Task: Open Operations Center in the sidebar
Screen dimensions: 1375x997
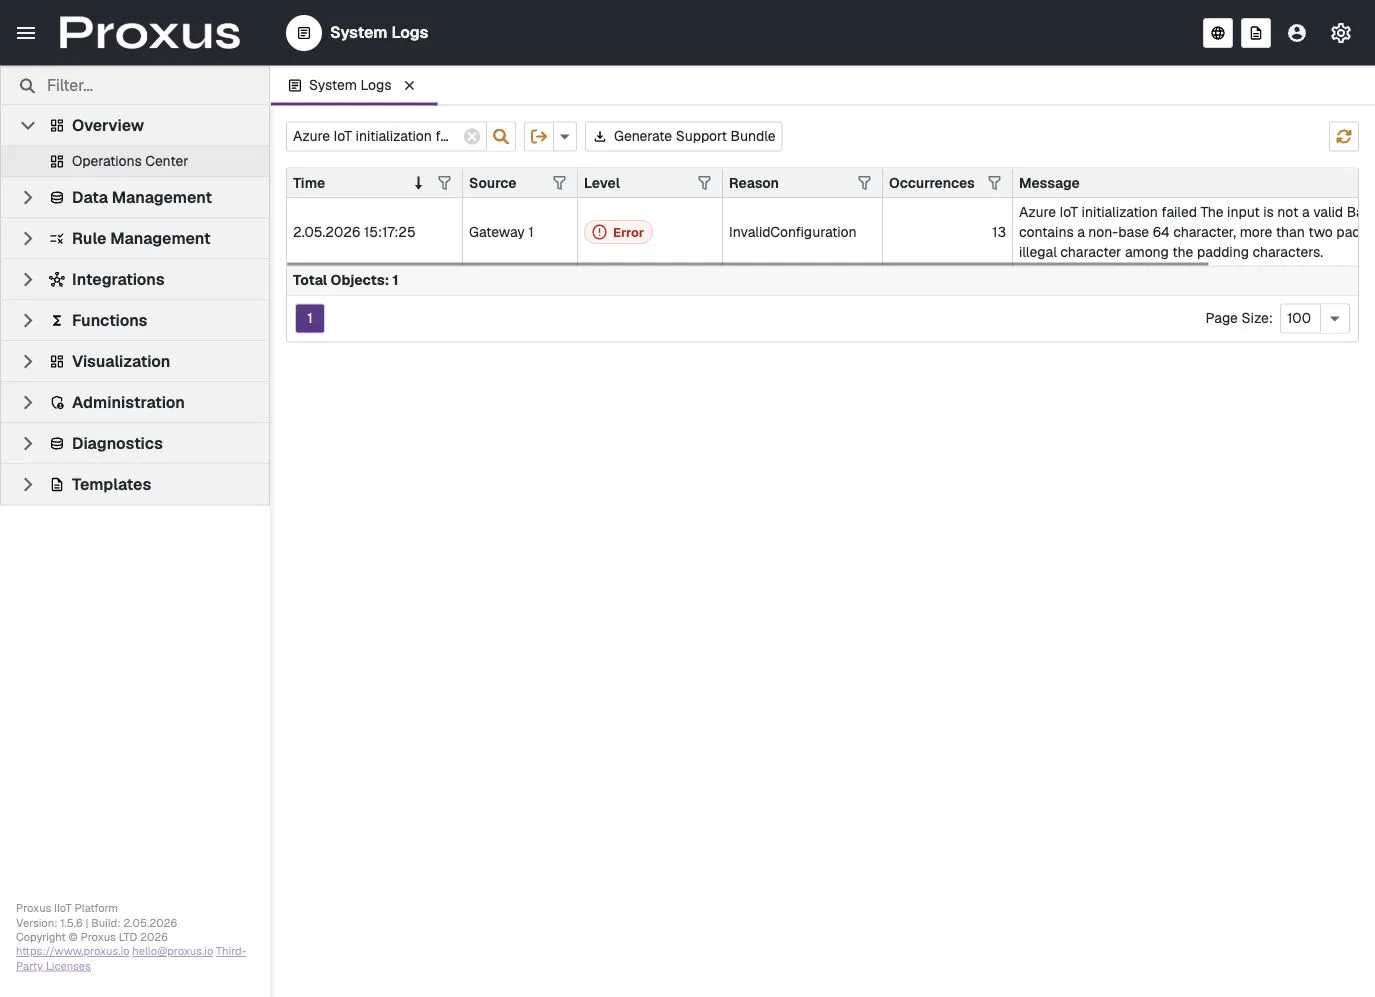Action: point(135,162)
